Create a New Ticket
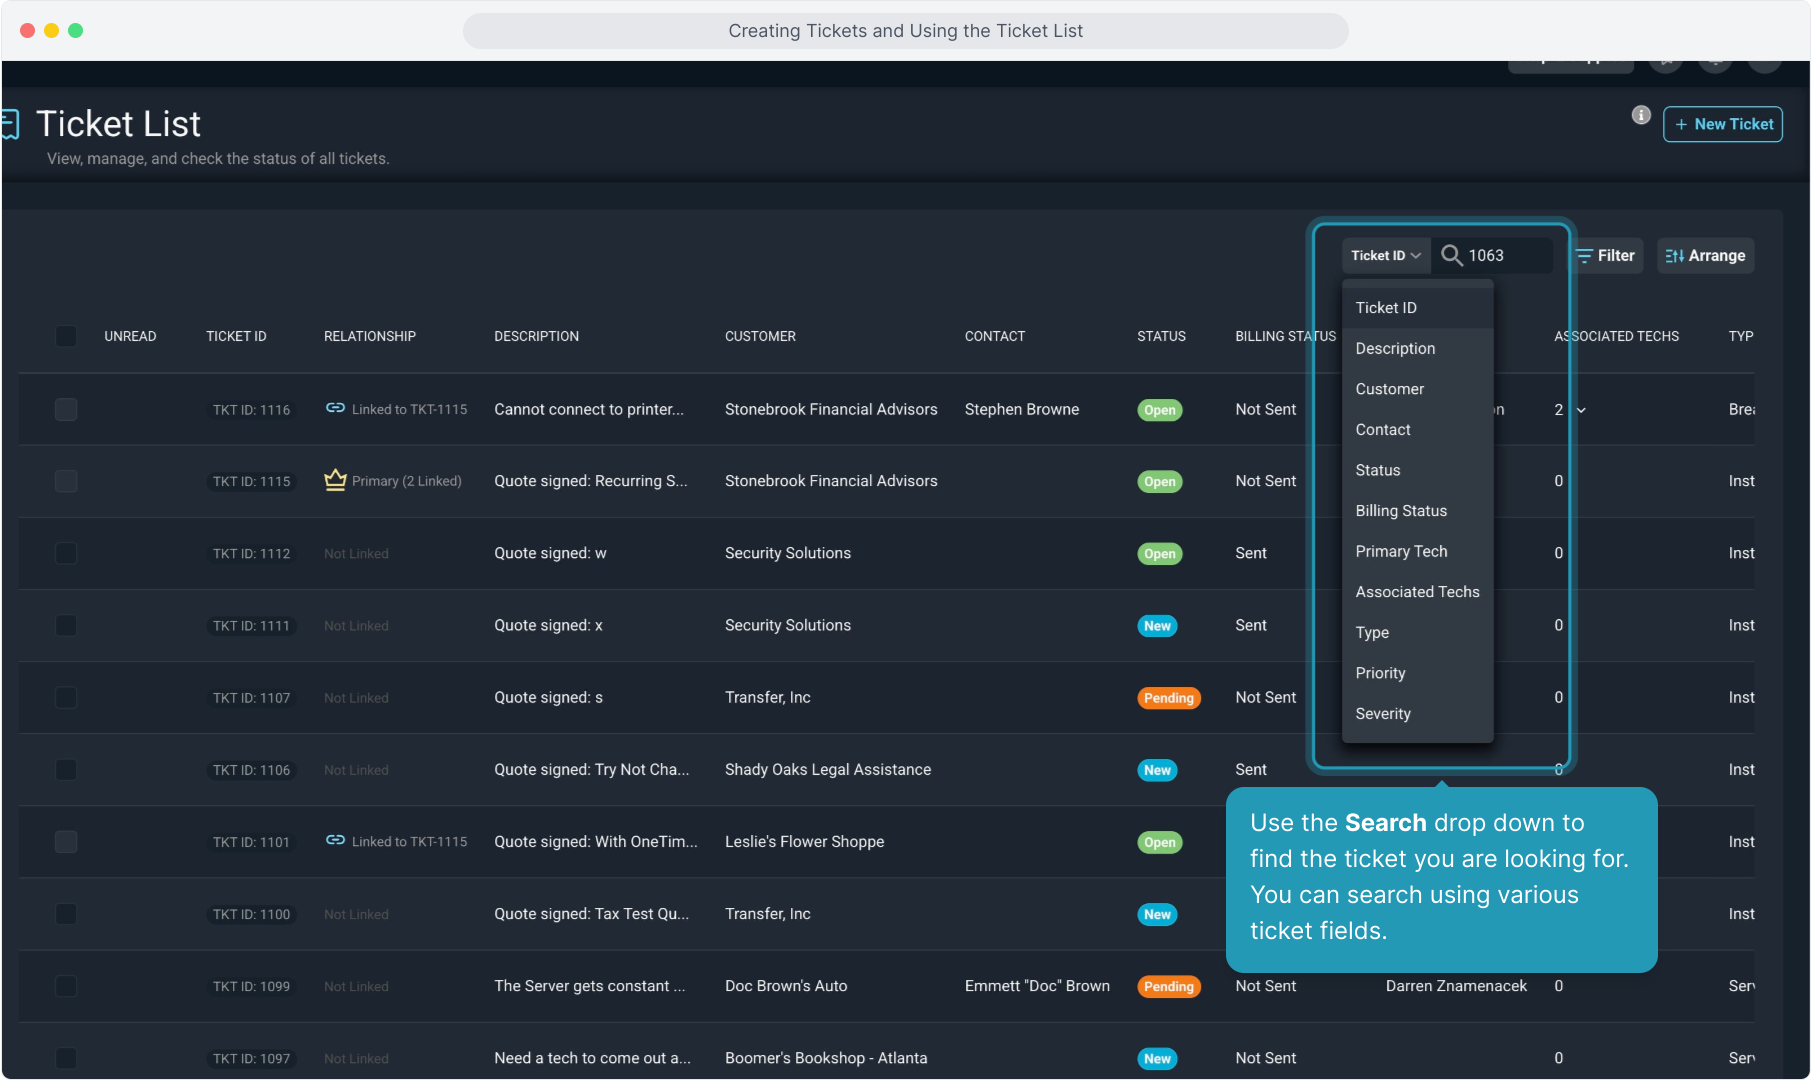Screen dimensions: 1812x1080 click(1722, 124)
